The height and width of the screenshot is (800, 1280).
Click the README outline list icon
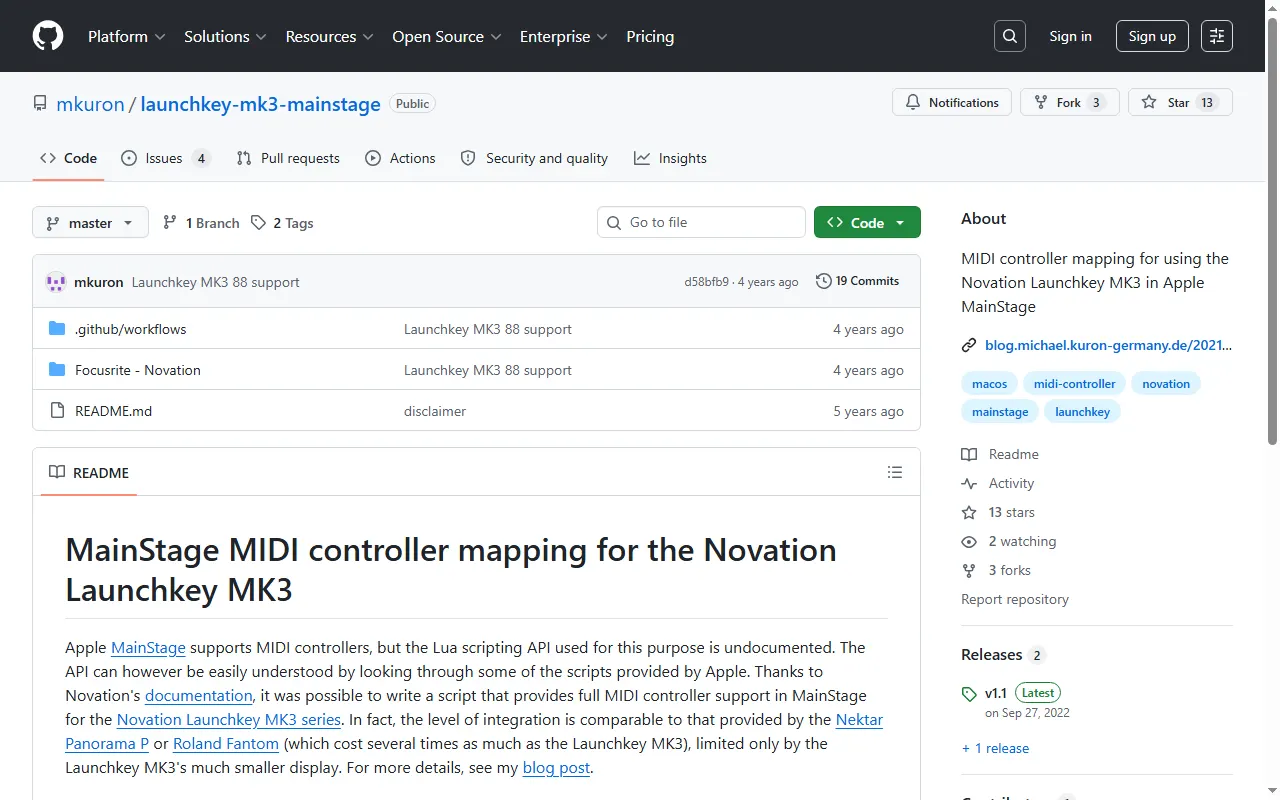pos(895,472)
